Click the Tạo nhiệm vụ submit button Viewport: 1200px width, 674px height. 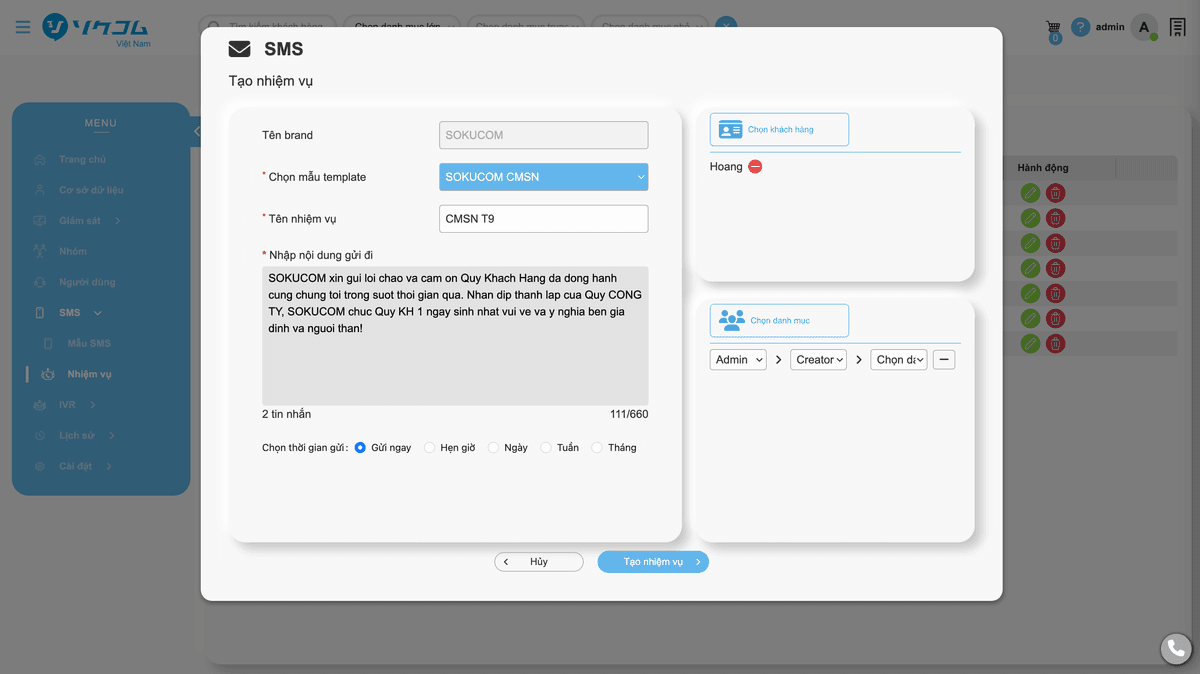(653, 562)
